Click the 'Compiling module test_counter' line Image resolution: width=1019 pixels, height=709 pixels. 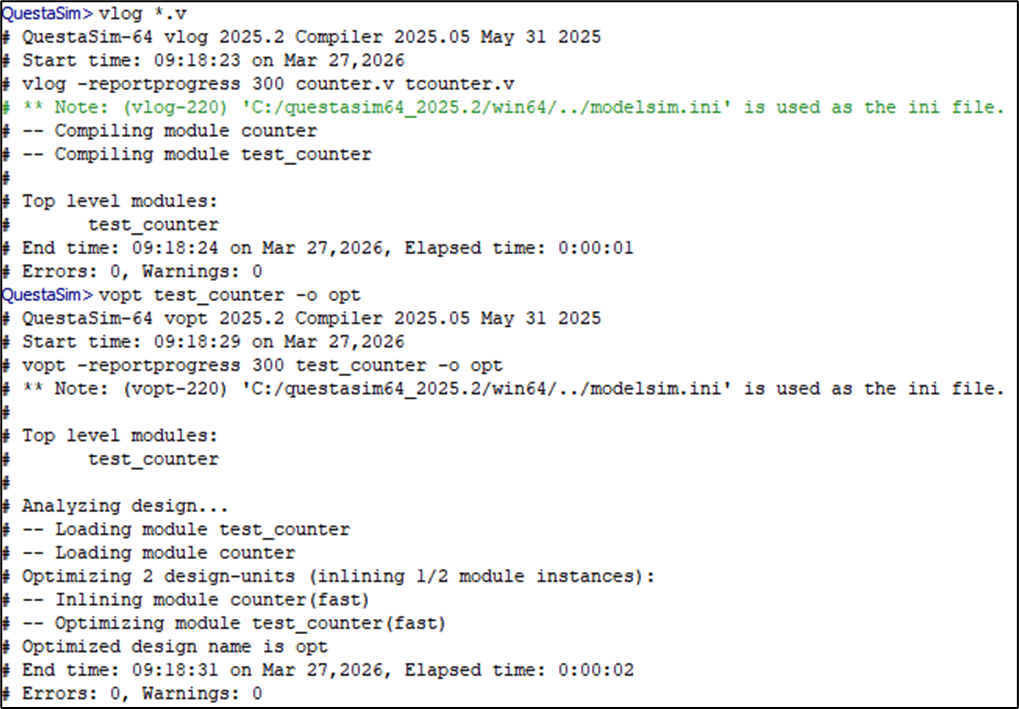click(212, 154)
